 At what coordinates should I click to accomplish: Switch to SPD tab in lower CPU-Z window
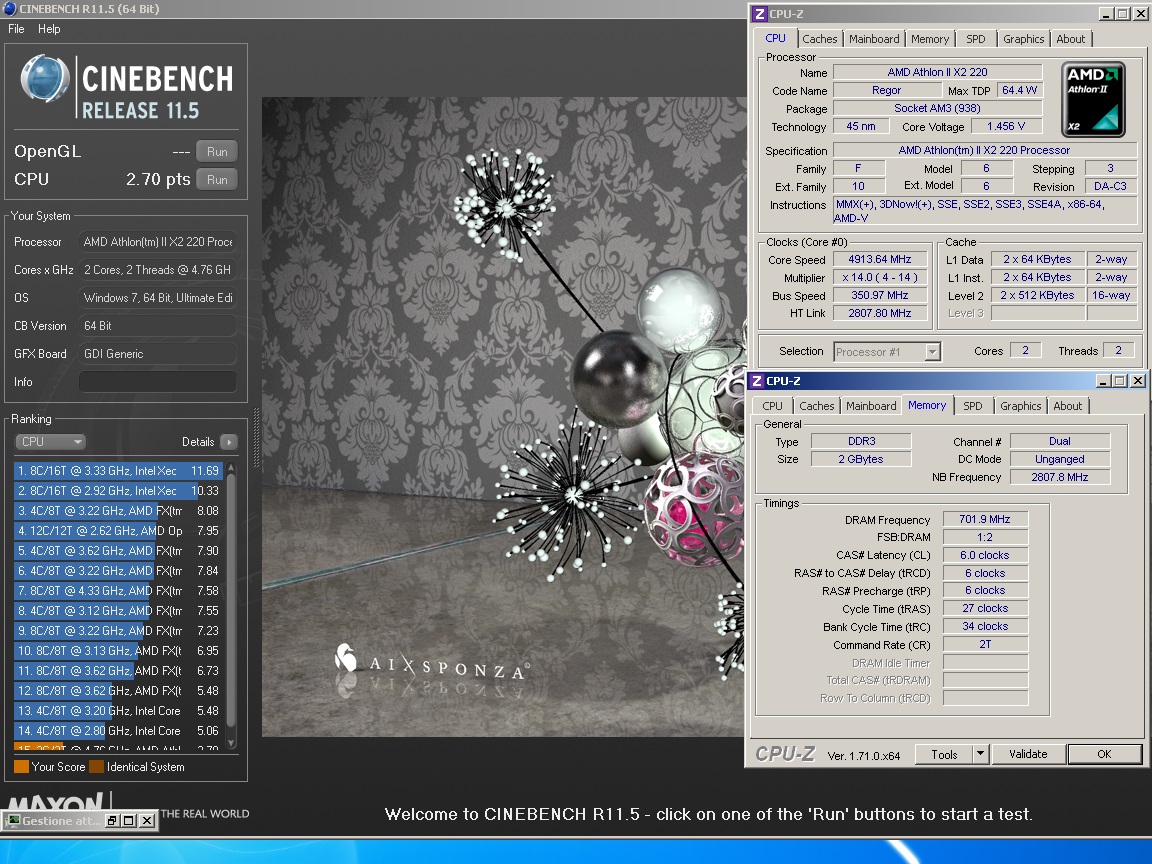pyautogui.click(x=973, y=406)
